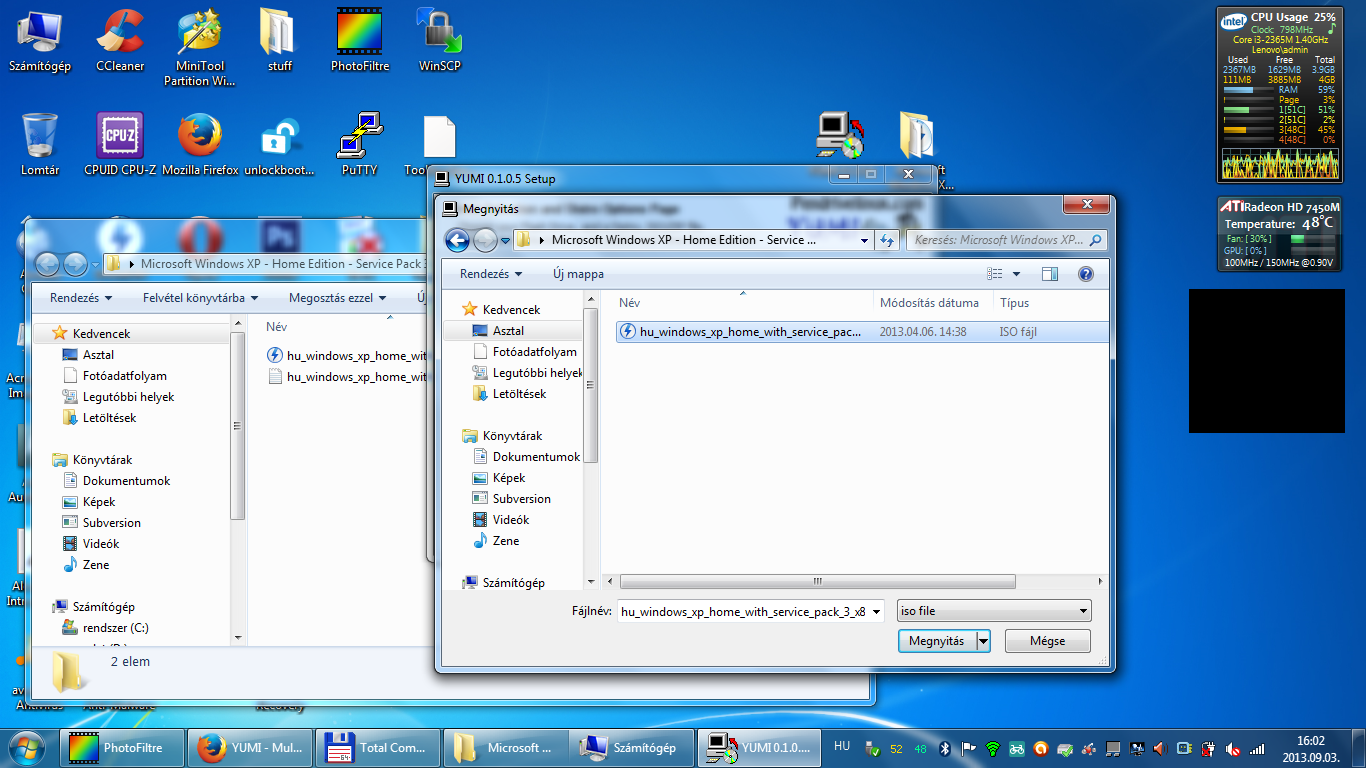Expand the Rendezés menu in Megnyitás dialog
The height and width of the screenshot is (768, 1366).
(x=491, y=274)
